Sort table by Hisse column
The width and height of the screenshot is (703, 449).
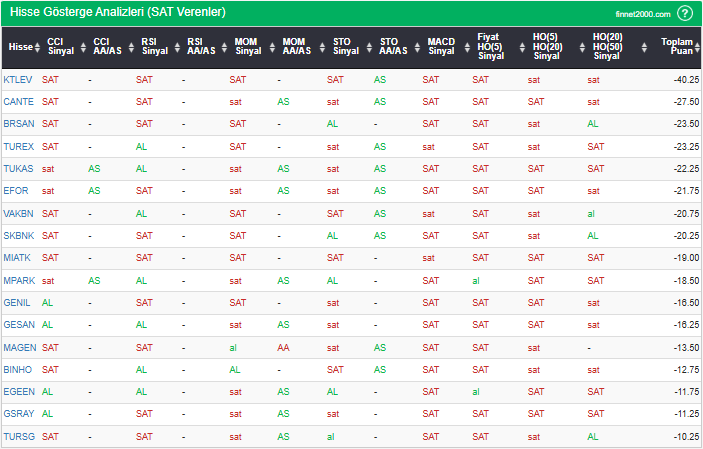pyautogui.click(x=20, y=46)
